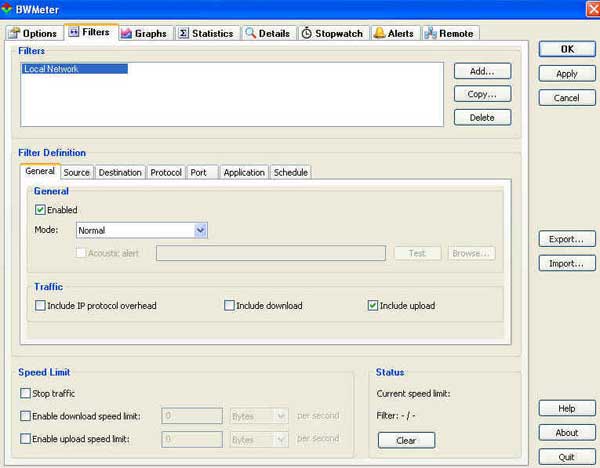Click the Cancel button
The image size is (600, 468).
pyautogui.click(x=567, y=98)
